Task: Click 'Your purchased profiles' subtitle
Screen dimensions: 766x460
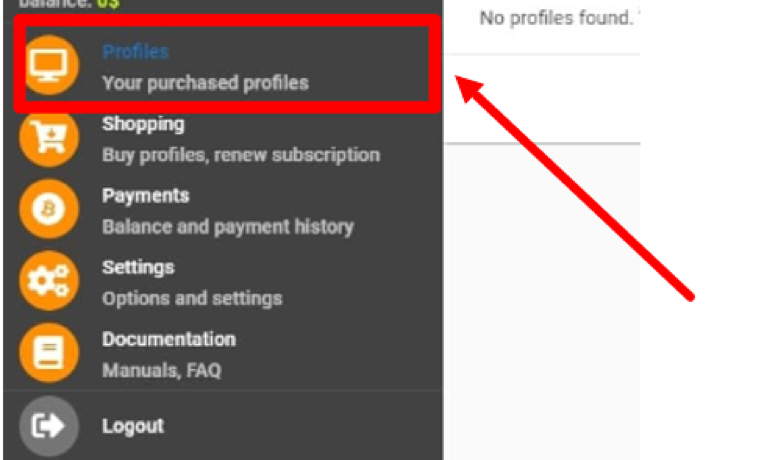Action: tap(206, 83)
